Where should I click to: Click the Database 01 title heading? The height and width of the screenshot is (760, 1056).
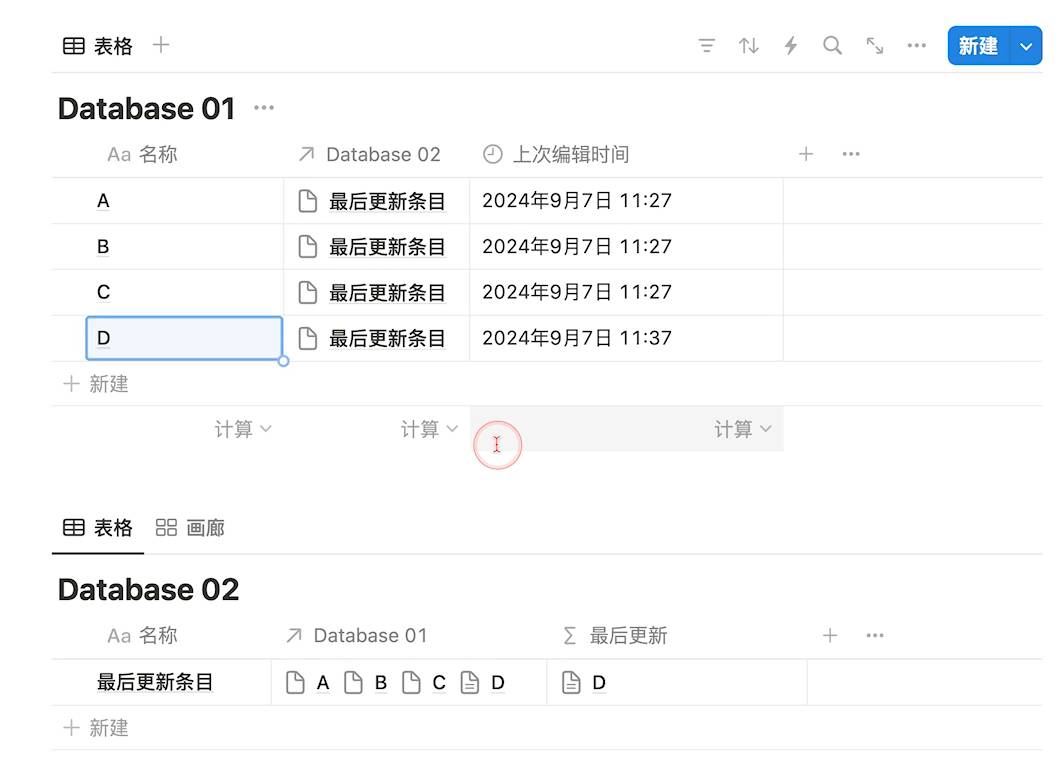click(147, 108)
